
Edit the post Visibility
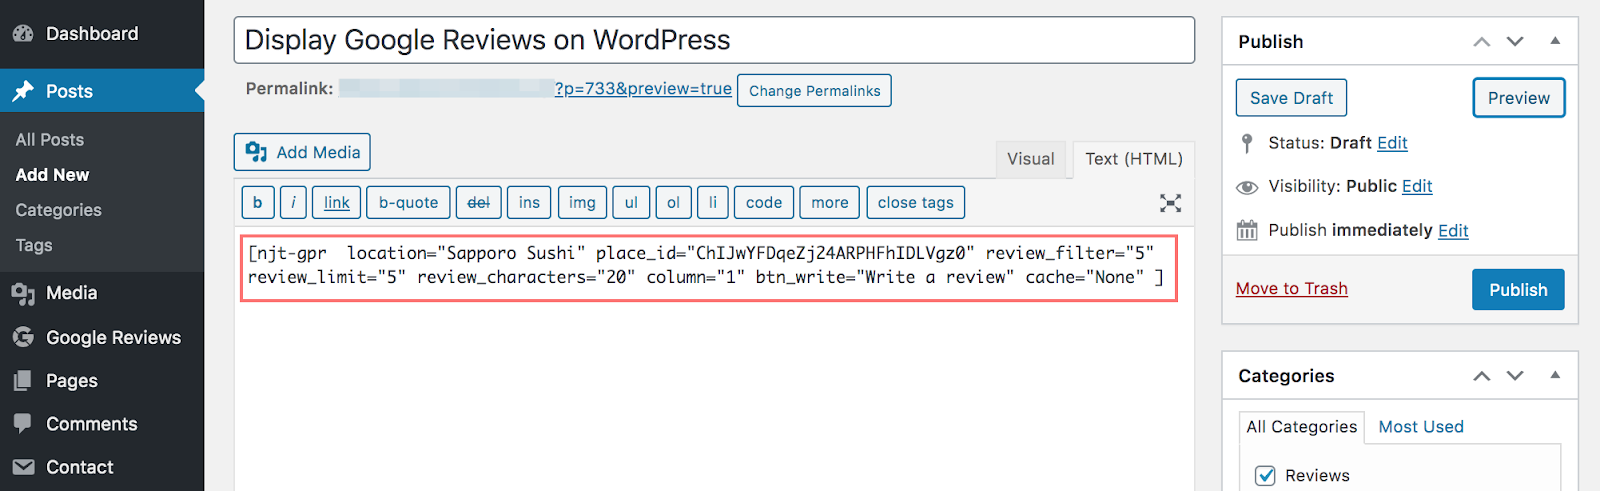1417,186
